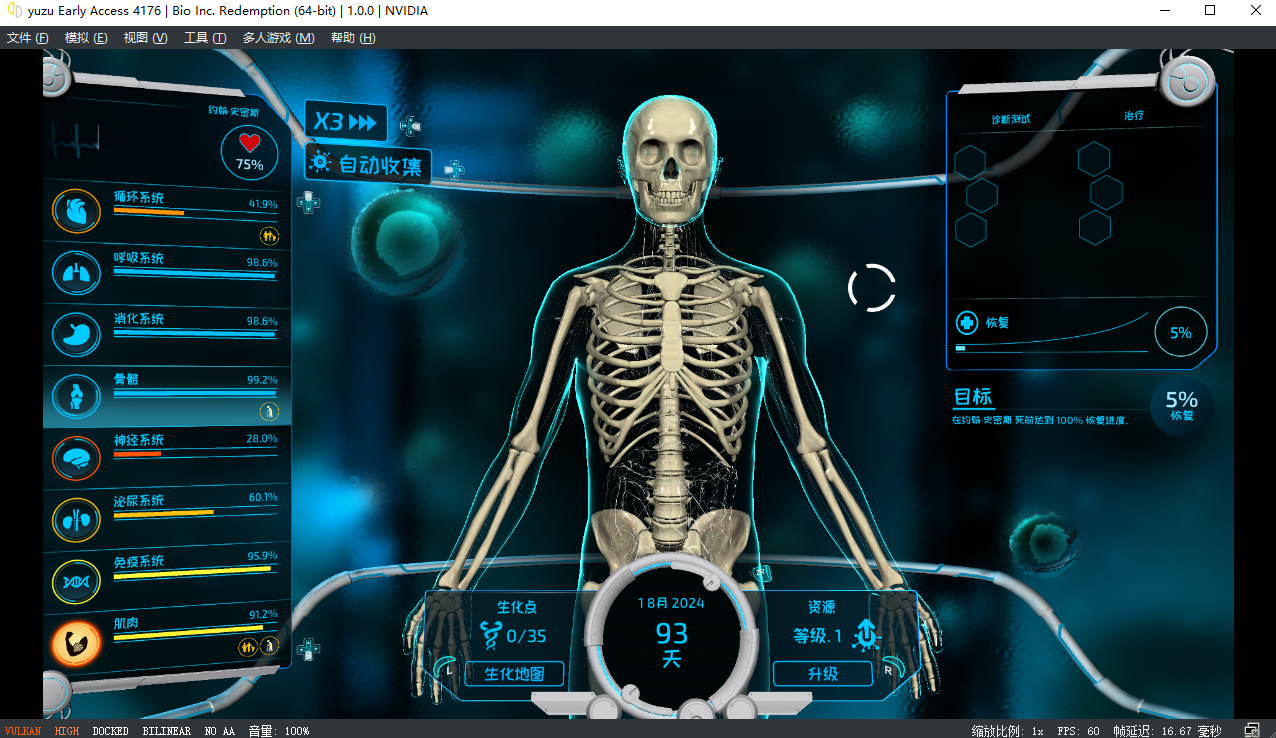Open the 工具(T) menu

(x=205, y=38)
